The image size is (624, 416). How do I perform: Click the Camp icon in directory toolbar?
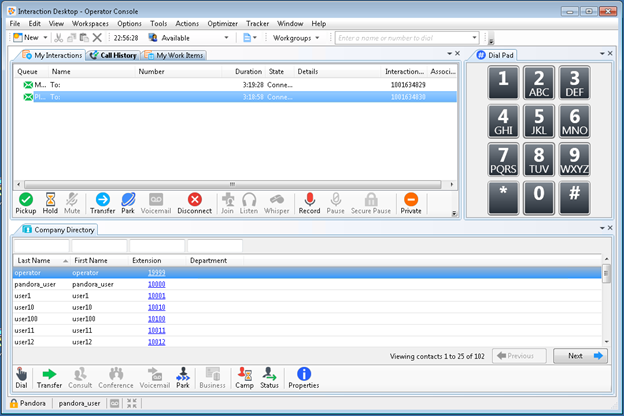[x=244, y=378]
